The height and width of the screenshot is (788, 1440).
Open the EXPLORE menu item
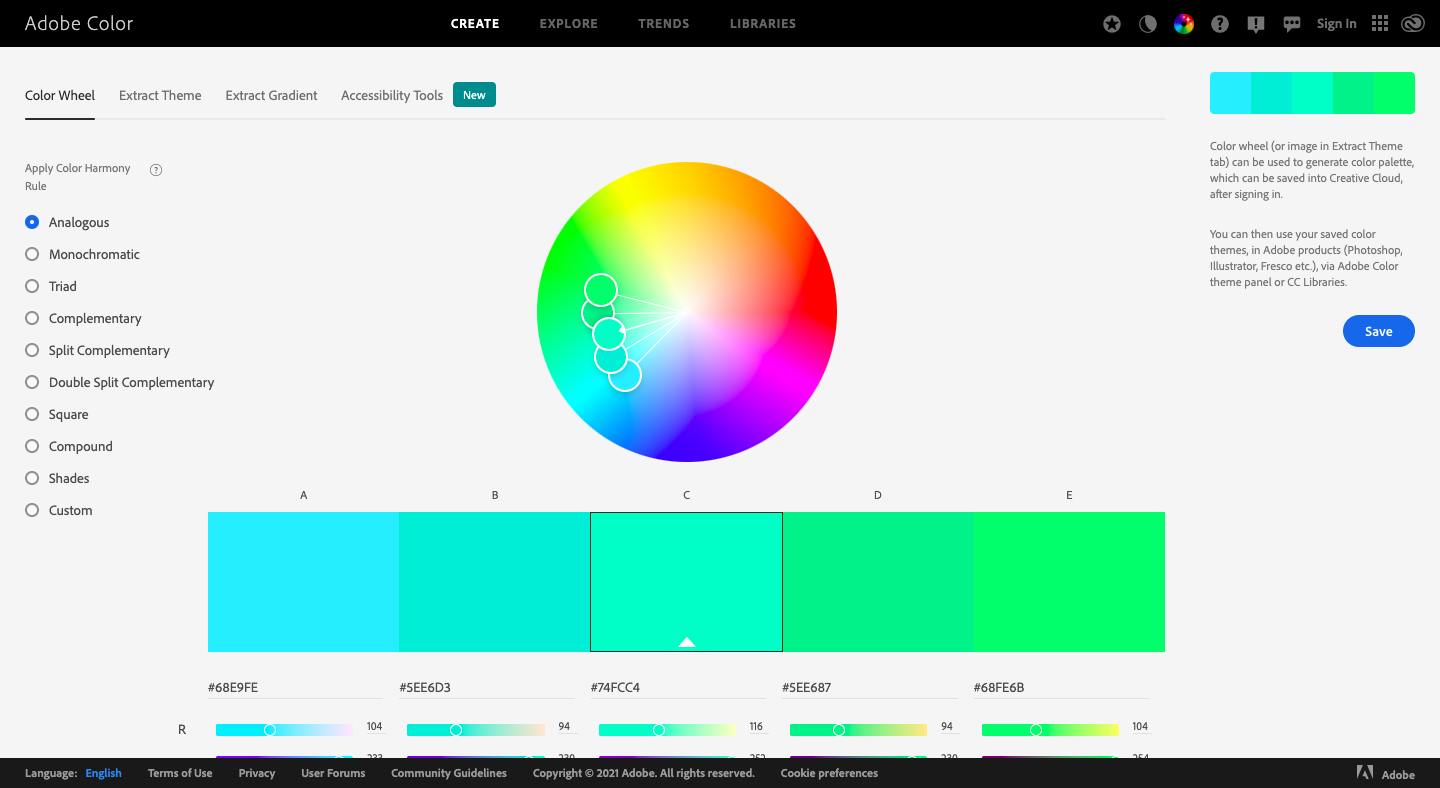[x=568, y=23]
